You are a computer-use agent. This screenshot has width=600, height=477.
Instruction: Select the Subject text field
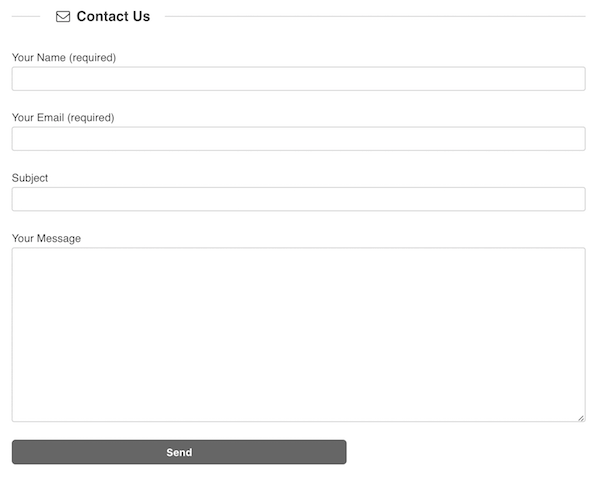click(298, 199)
